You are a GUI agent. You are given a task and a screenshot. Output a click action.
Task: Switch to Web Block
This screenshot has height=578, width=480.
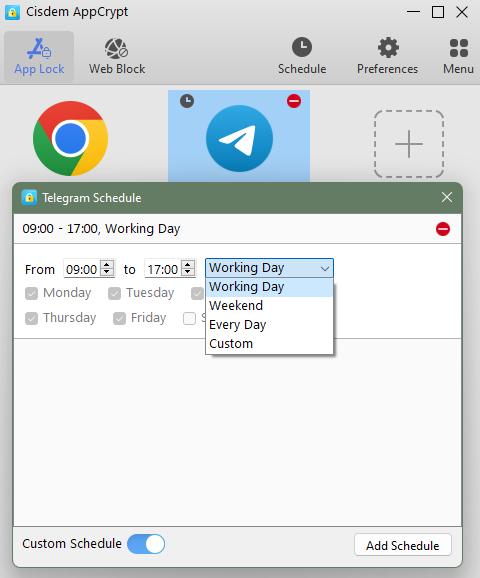point(117,56)
